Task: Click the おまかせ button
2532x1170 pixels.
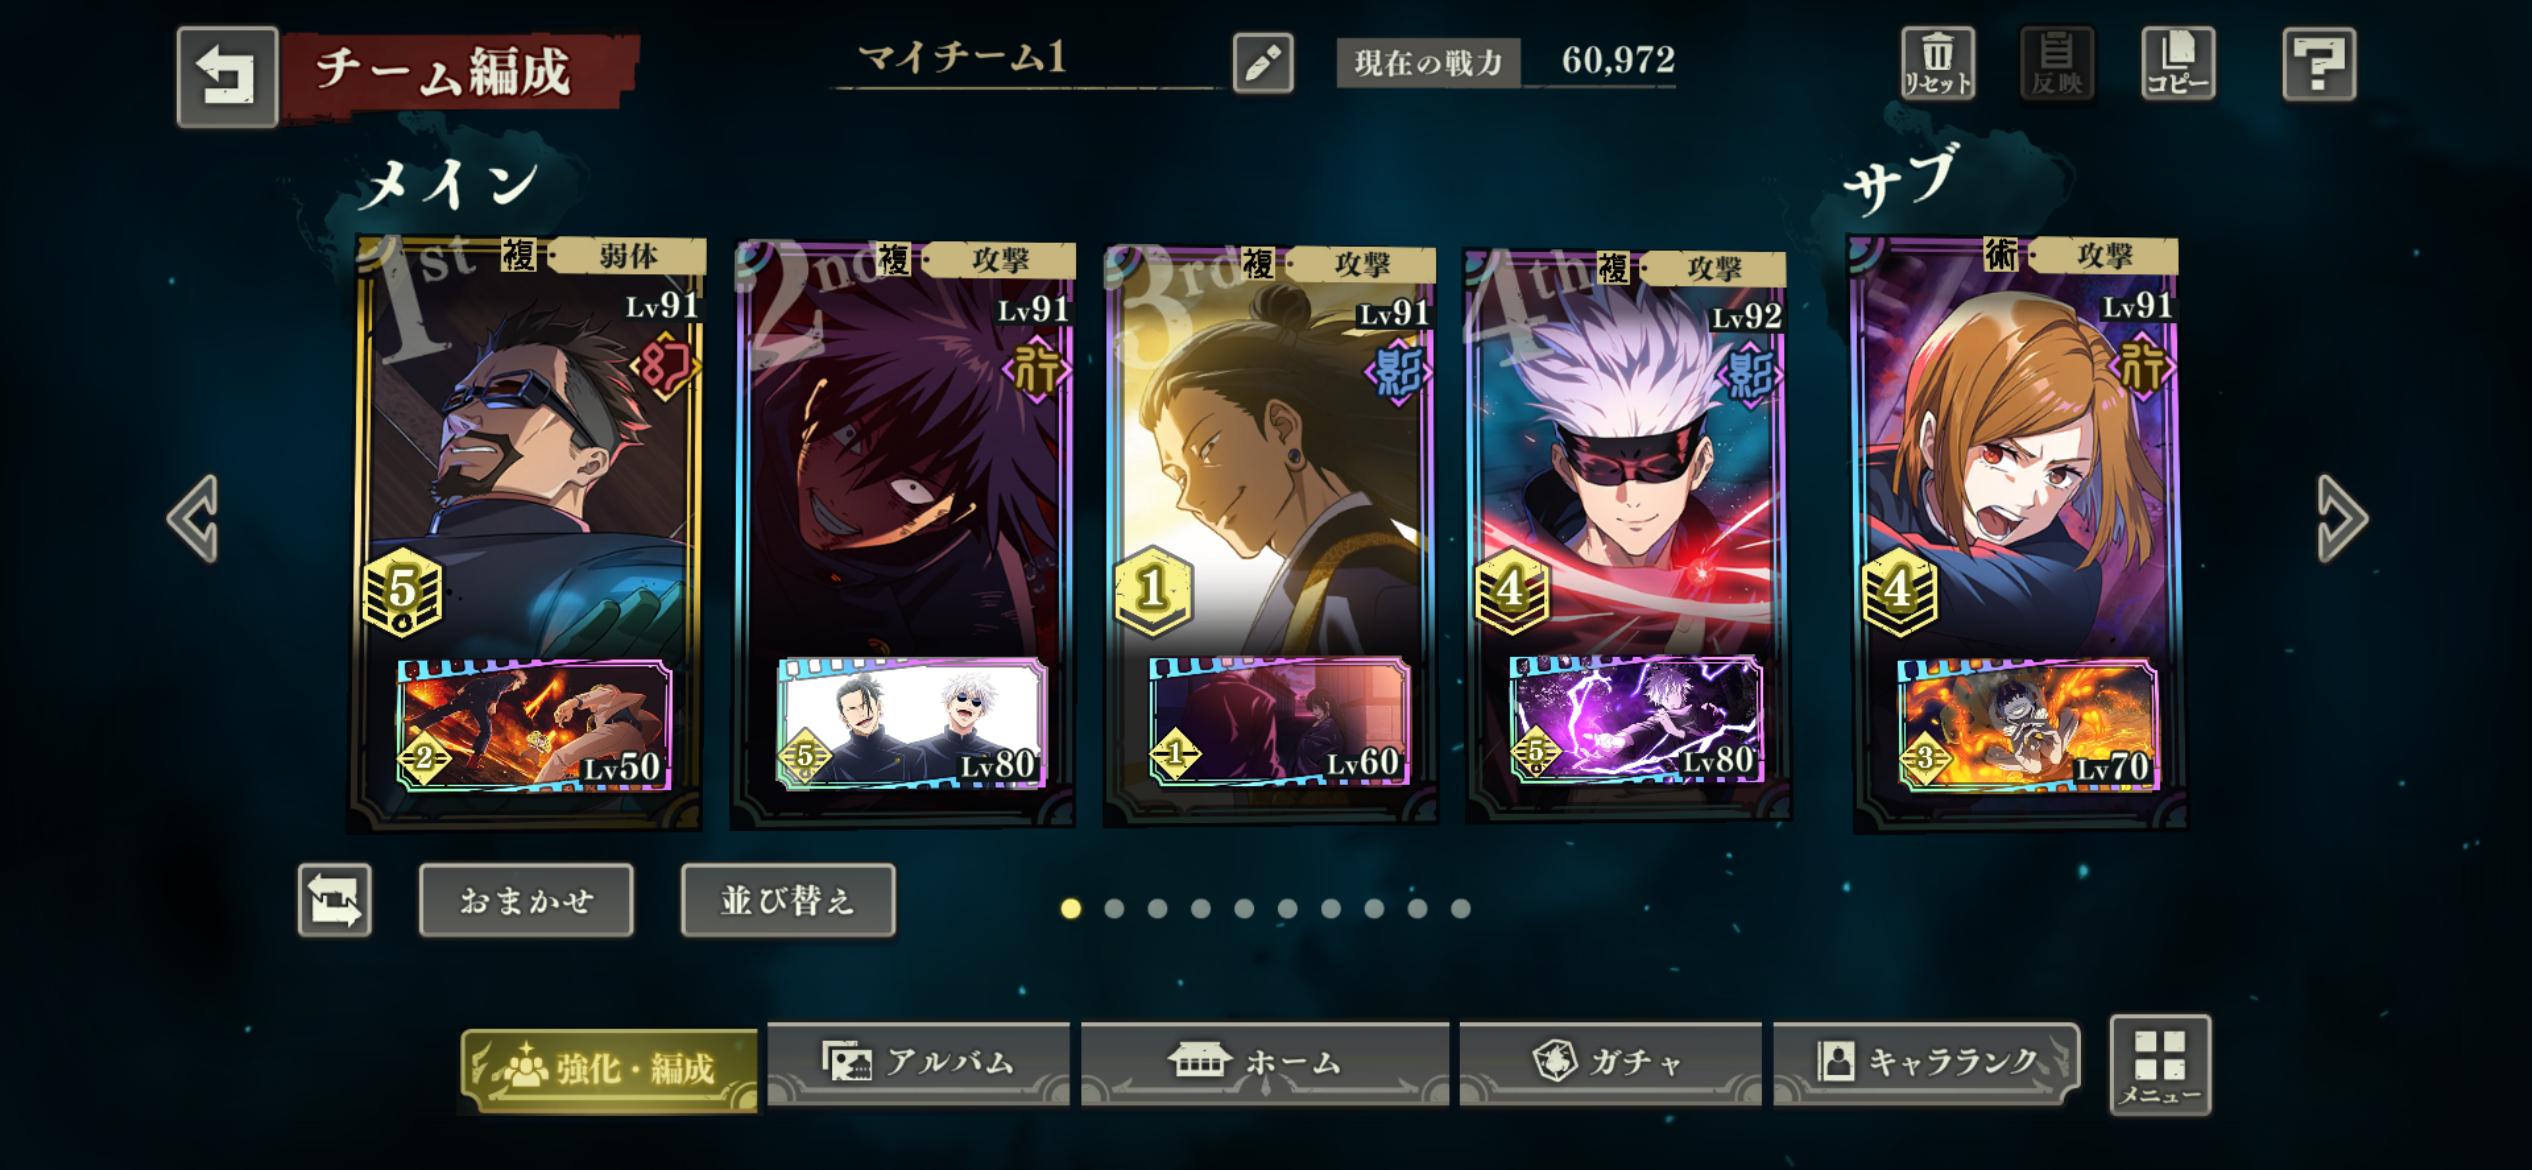Action: 526,900
